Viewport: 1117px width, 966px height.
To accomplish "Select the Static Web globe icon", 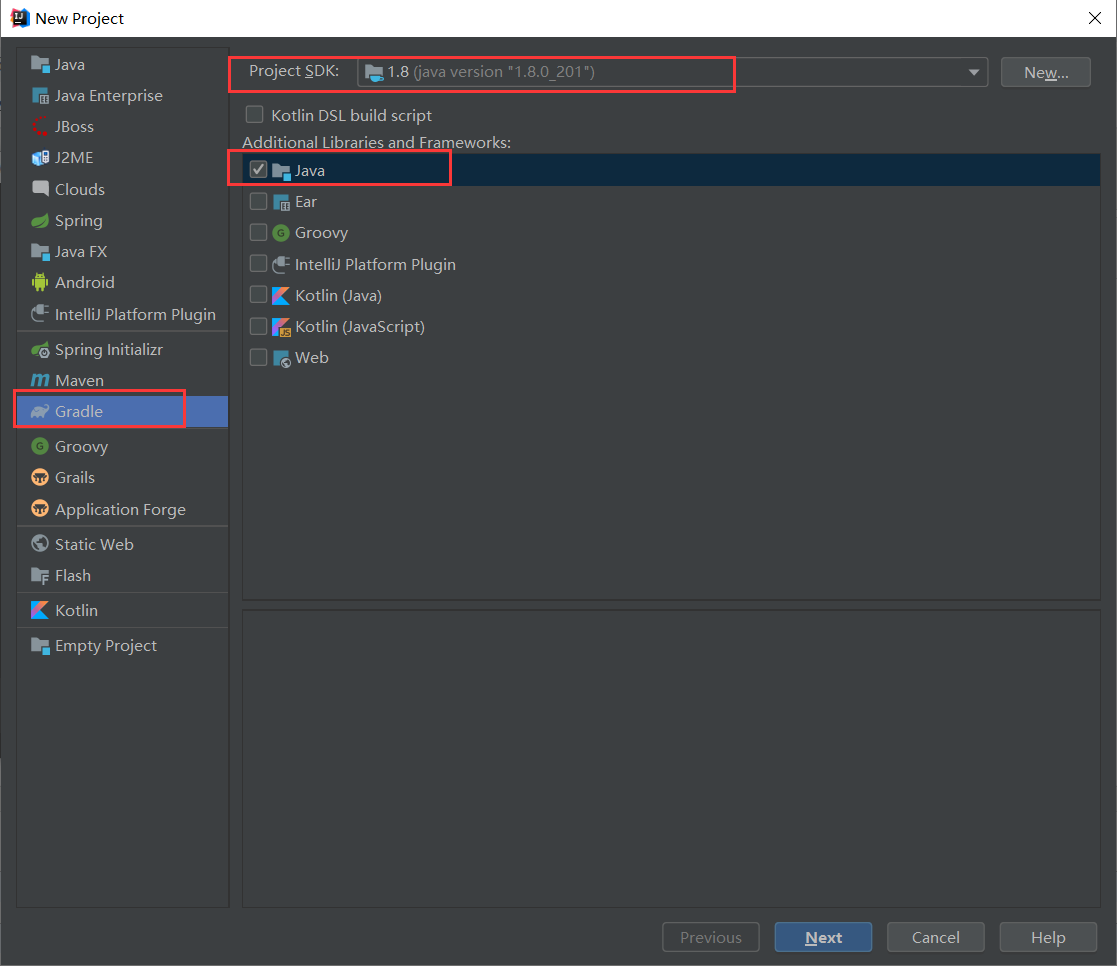I will tap(40, 544).
